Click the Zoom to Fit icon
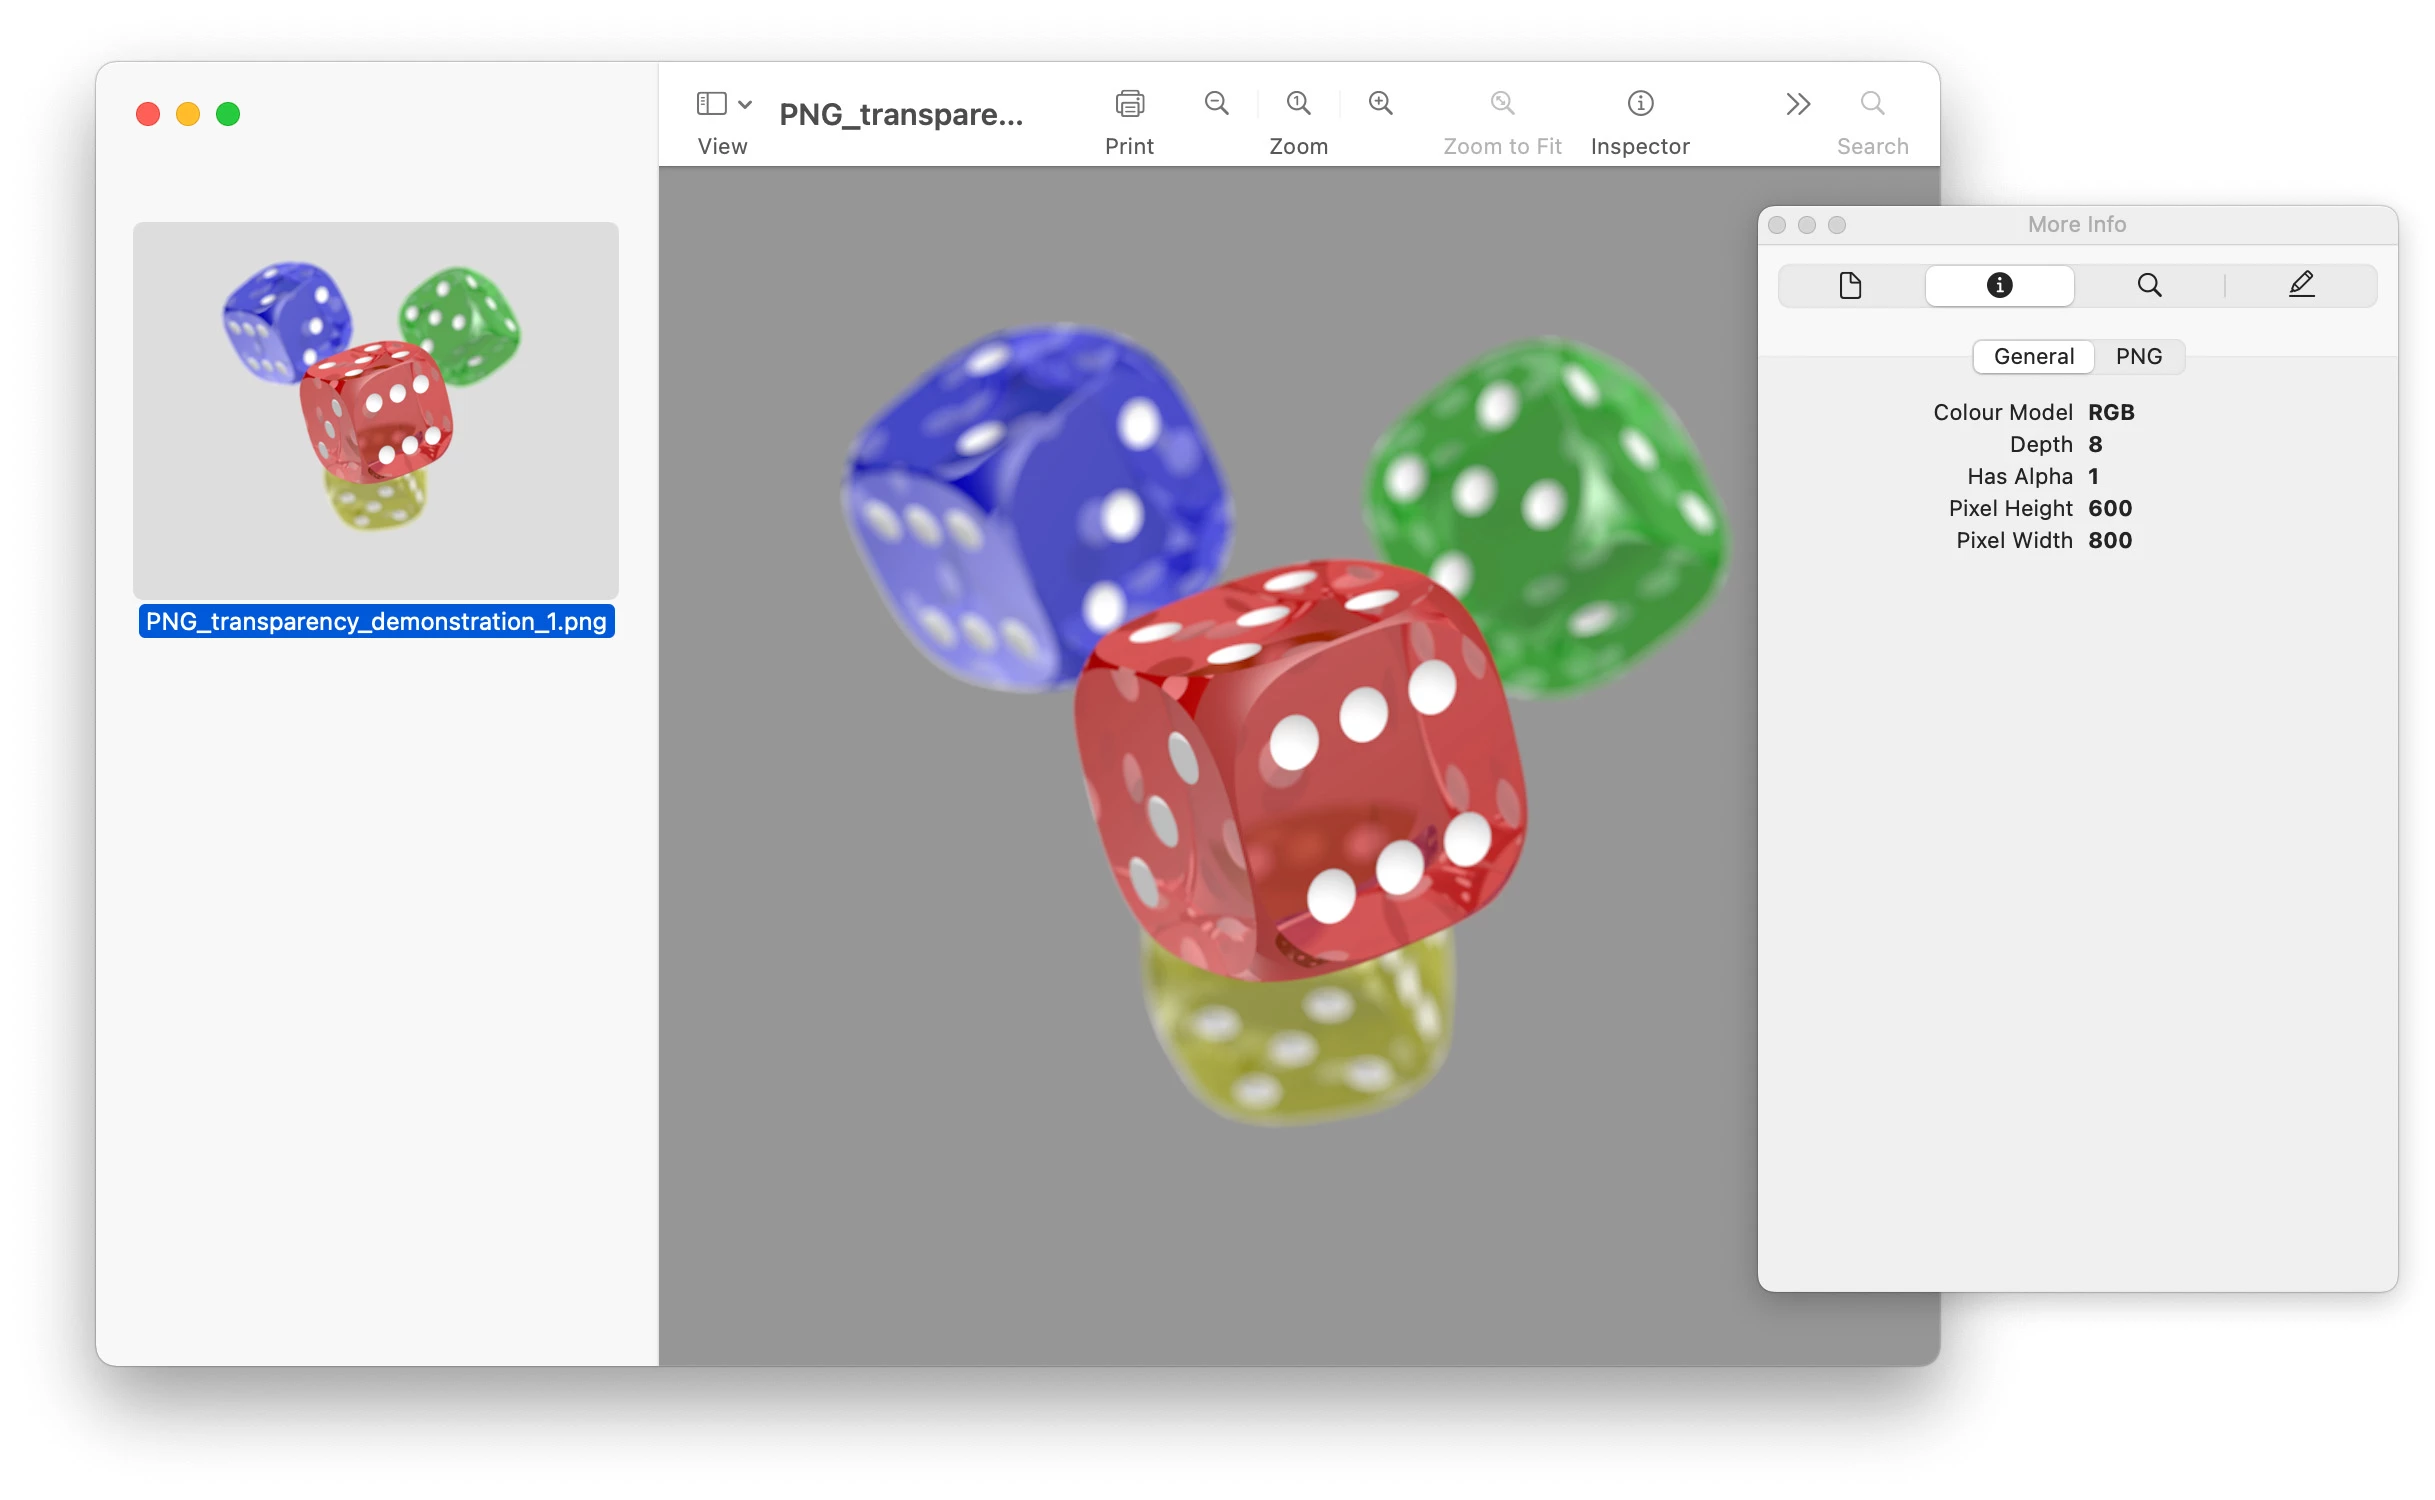2435x1500 pixels. point(1501,103)
